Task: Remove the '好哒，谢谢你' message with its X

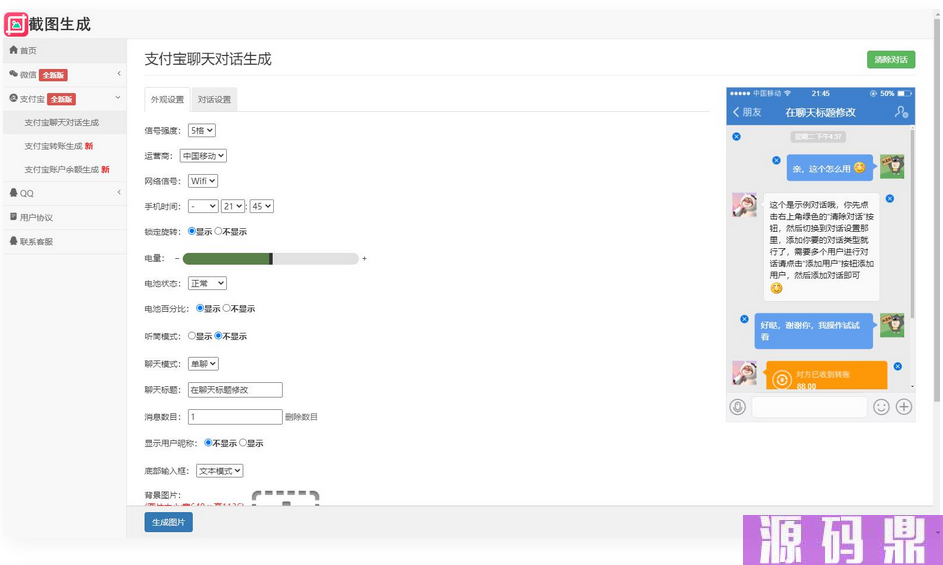Action: (744, 319)
